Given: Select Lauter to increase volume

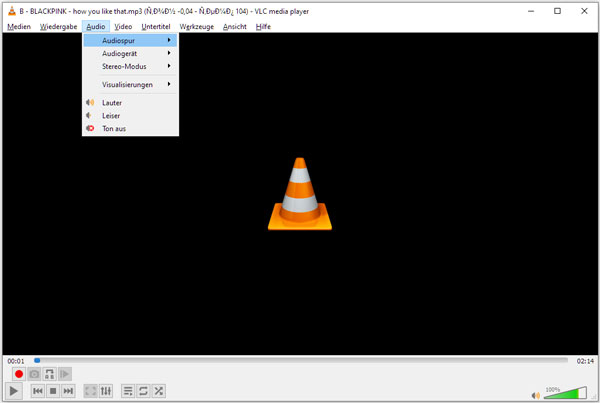Looking at the screenshot, I should pos(112,103).
